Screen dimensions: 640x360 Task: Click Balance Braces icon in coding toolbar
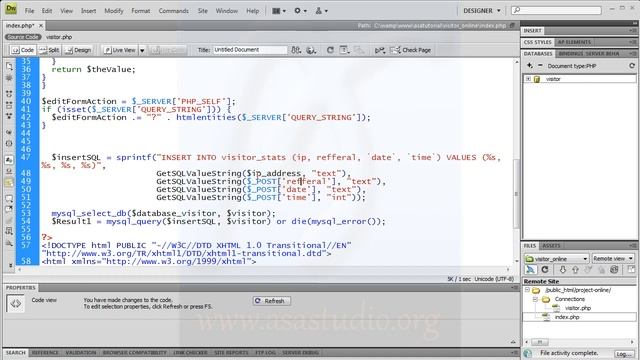9,144
